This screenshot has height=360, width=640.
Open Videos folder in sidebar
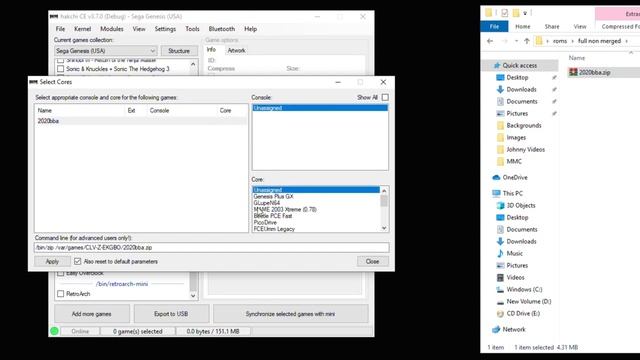[x=515, y=278]
